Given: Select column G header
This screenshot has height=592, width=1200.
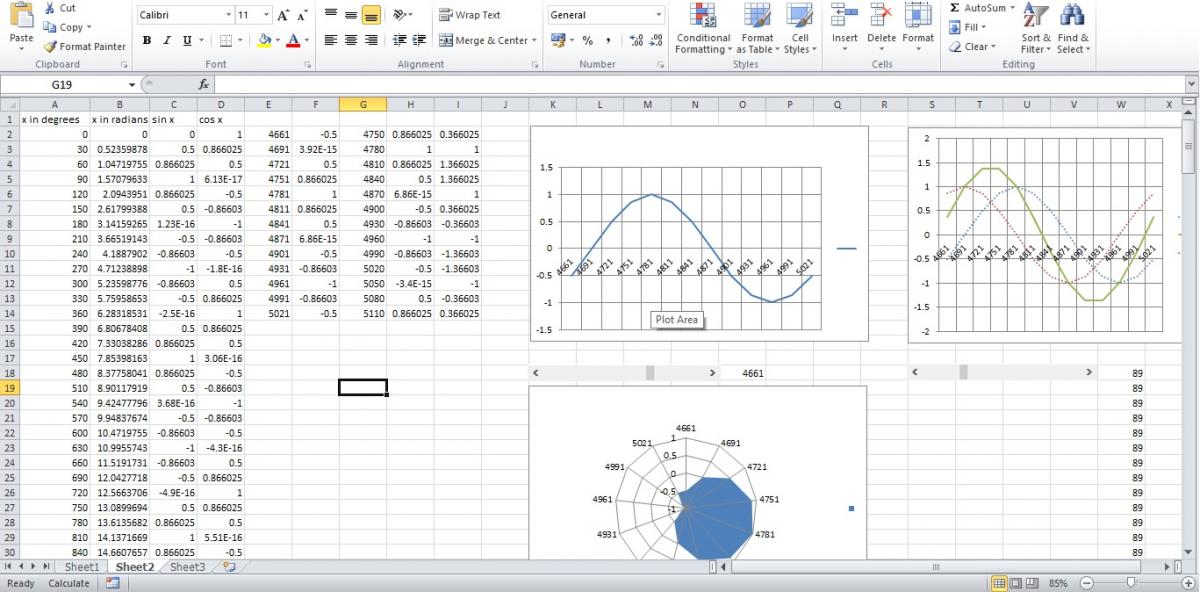Looking at the screenshot, I should (x=363, y=104).
